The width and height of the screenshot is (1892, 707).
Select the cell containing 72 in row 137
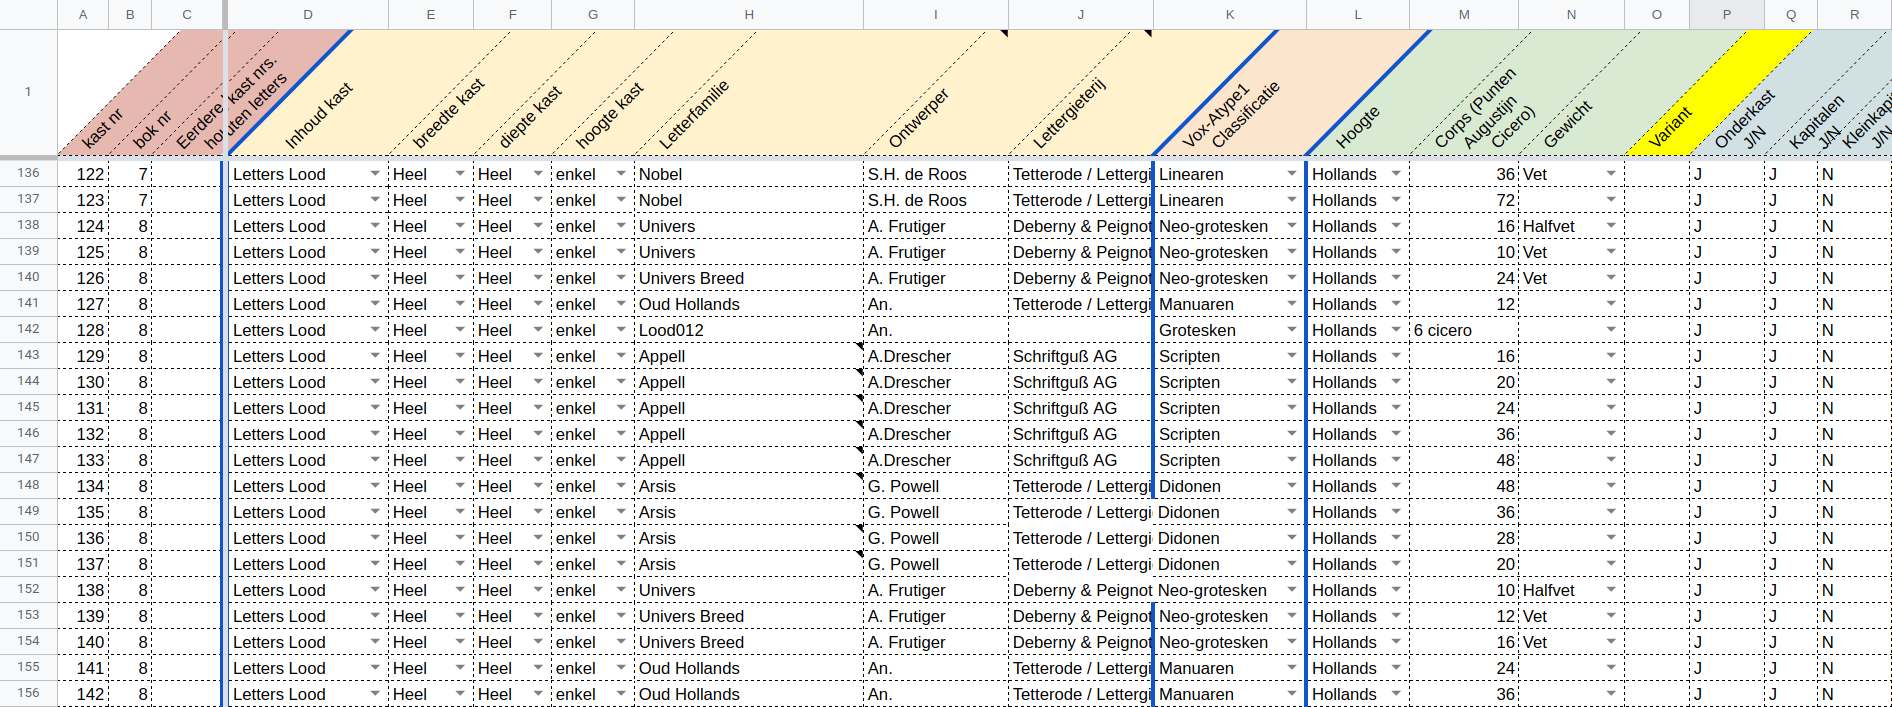pyautogui.click(x=1463, y=200)
